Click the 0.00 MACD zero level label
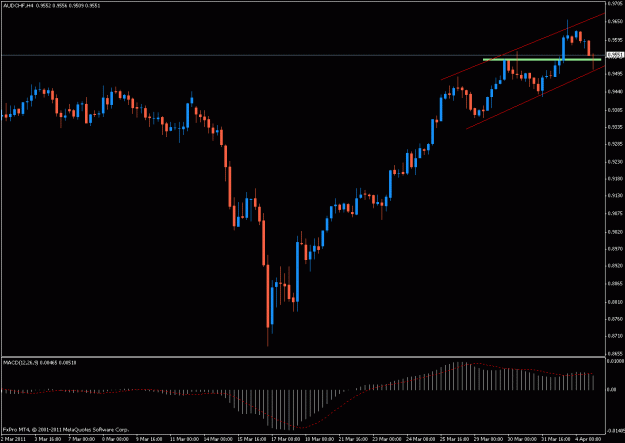 point(611,389)
